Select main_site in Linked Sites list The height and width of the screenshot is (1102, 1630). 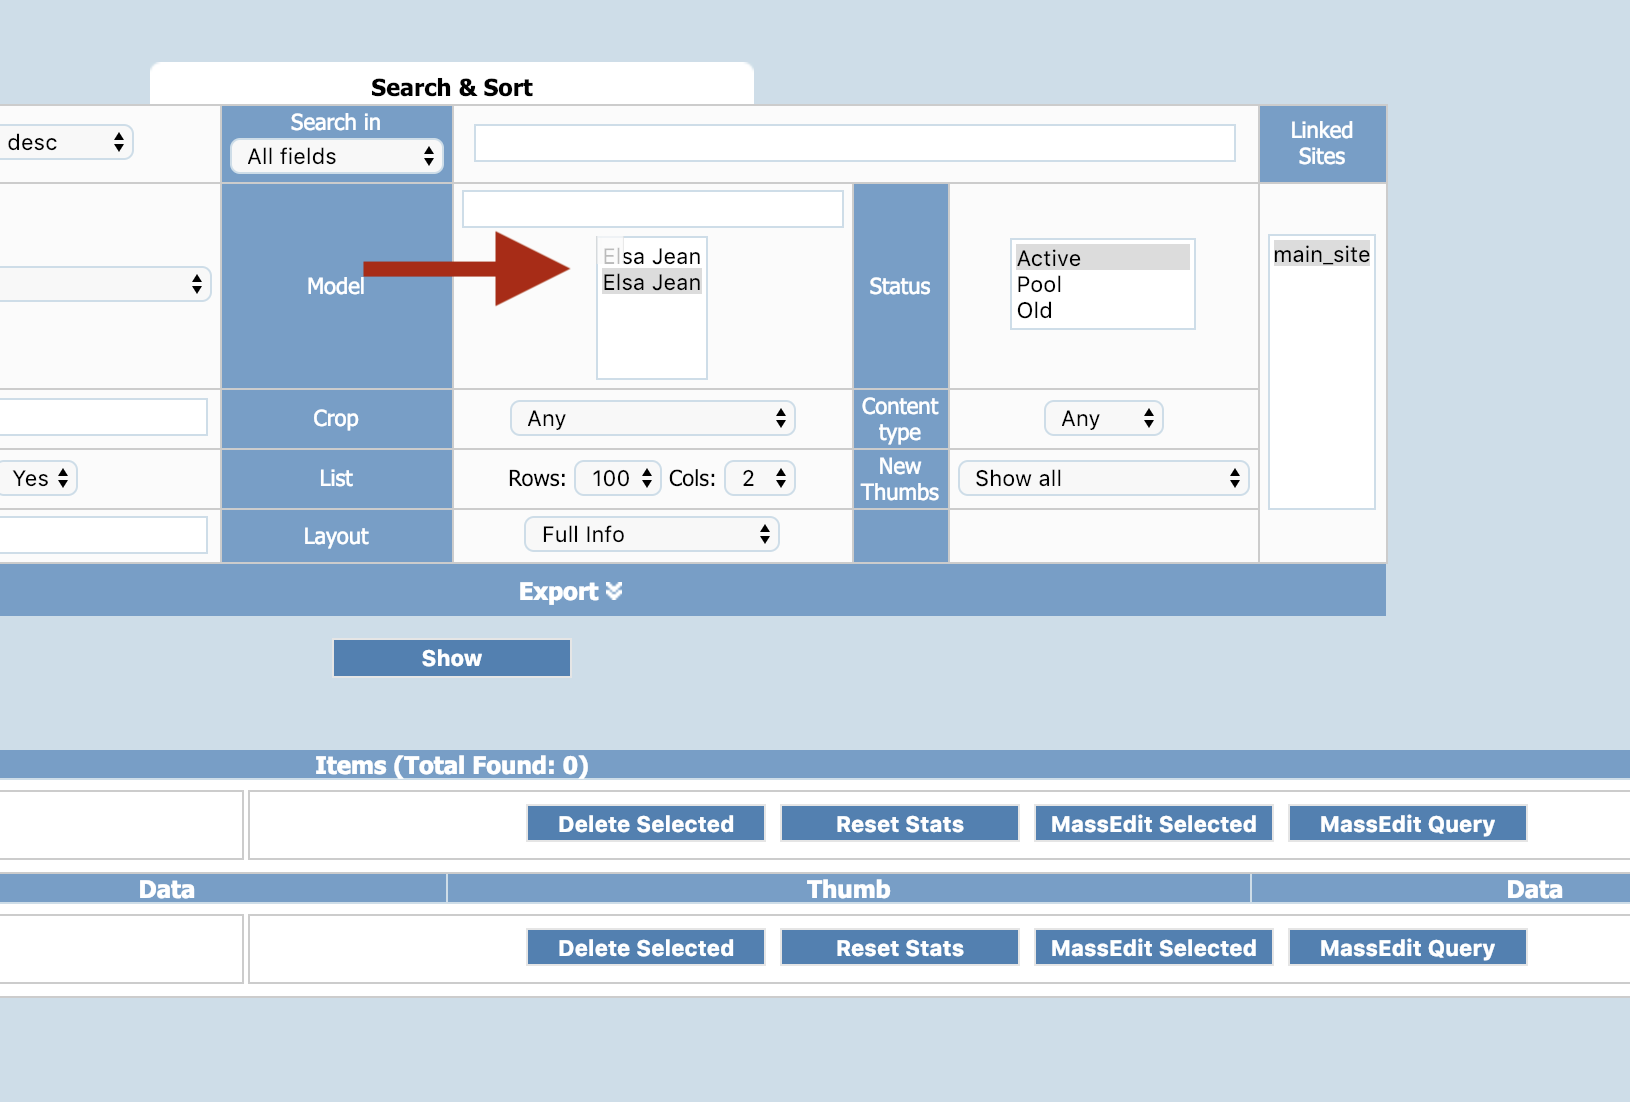click(x=1322, y=254)
